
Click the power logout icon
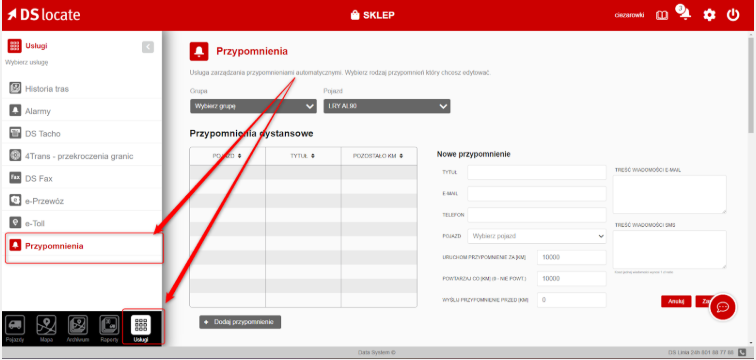pos(733,15)
